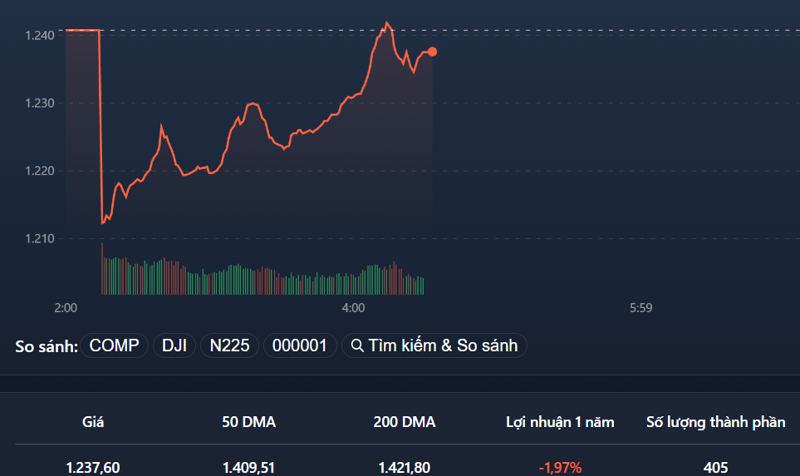Click the 1.237,60 price value

(93, 467)
